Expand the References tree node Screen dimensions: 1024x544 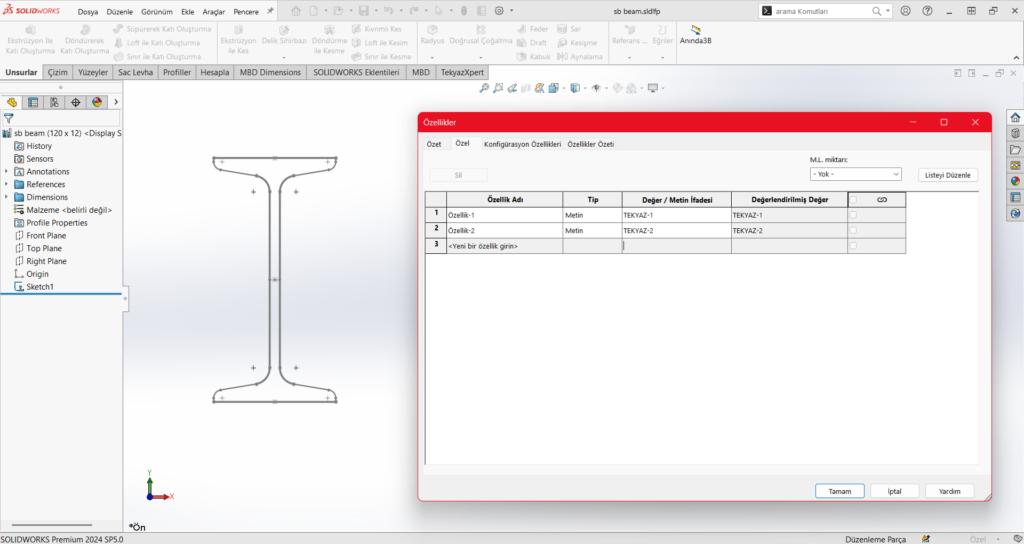[7, 184]
